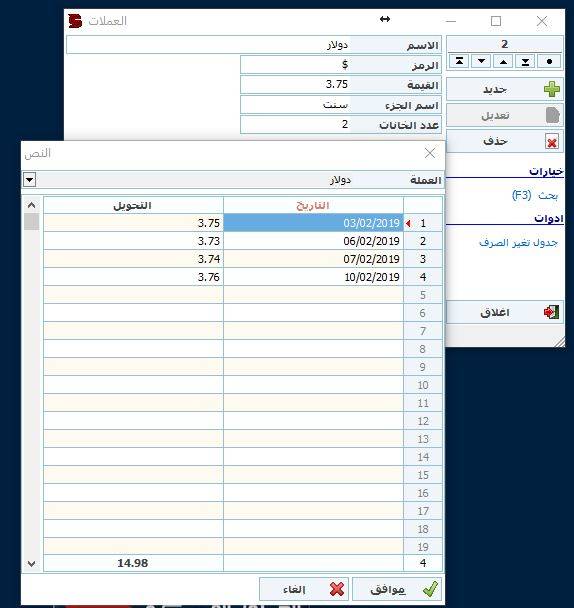Minimize the العملات window
The height and width of the screenshot is (608, 574).
pyautogui.click(x=451, y=21)
